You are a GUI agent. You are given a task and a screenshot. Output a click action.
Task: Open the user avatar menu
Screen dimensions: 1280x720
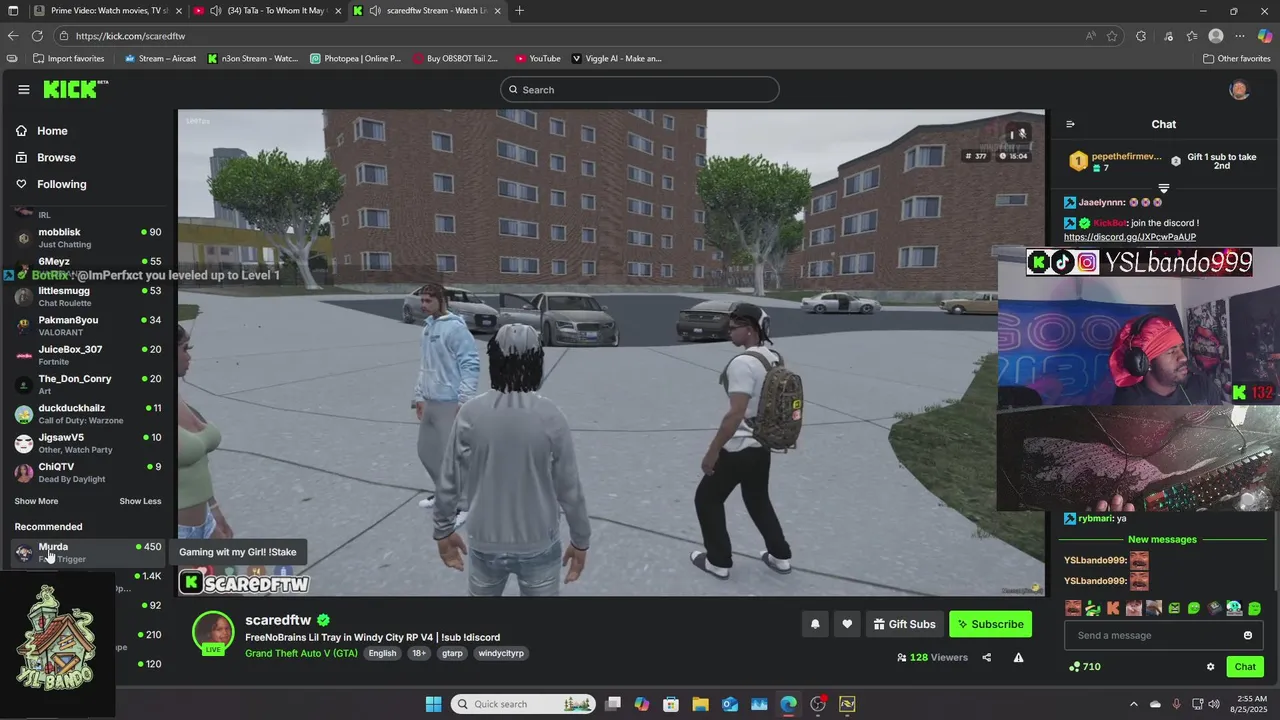click(1239, 90)
